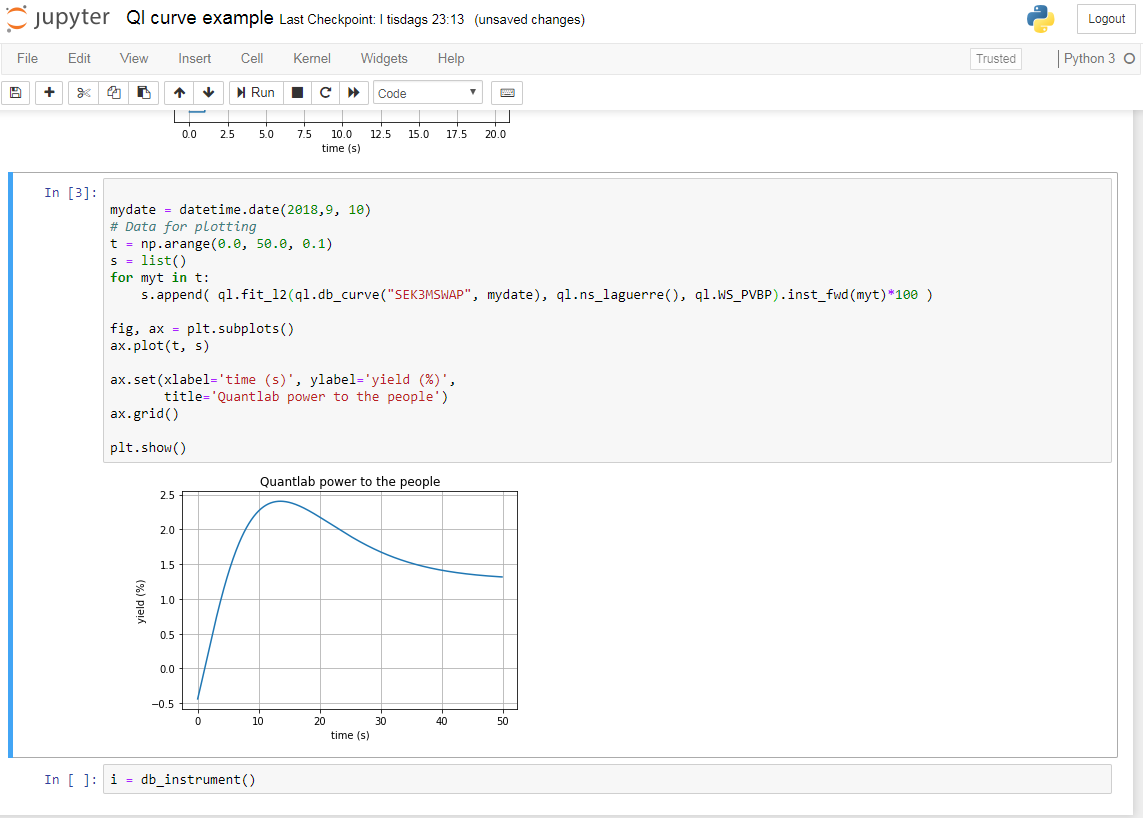Restart kernel and re-run whole notebook
The width and height of the screenshot is (1143, 818).
click(x=354, y=93)
